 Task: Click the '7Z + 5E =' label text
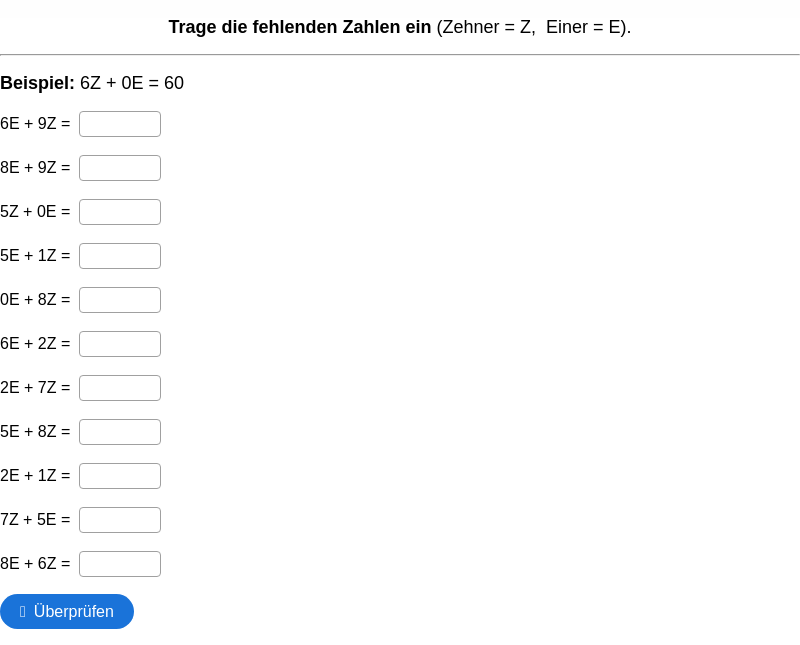[x=35, y=519]
